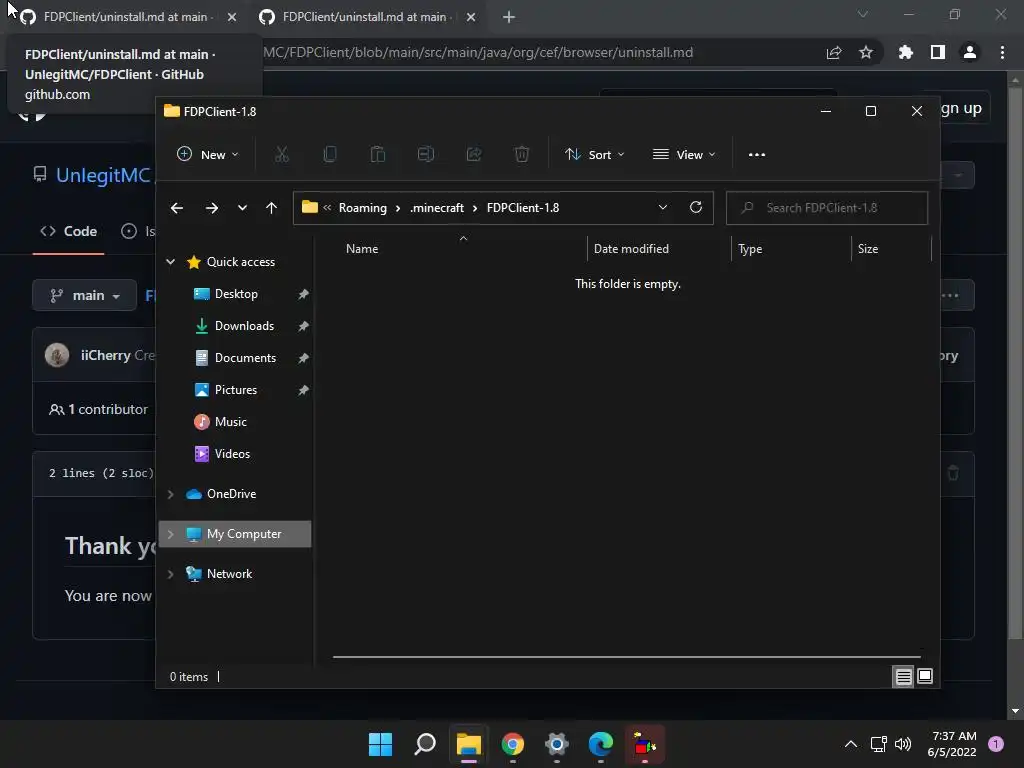Open Chrome profile avatar icon

(x=970, y=52)
